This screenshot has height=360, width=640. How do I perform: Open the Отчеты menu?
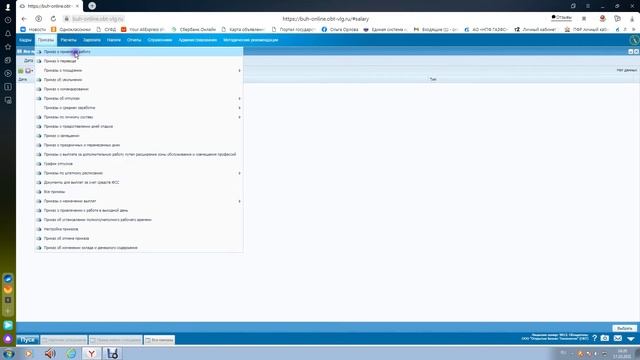tap(134, 40)
